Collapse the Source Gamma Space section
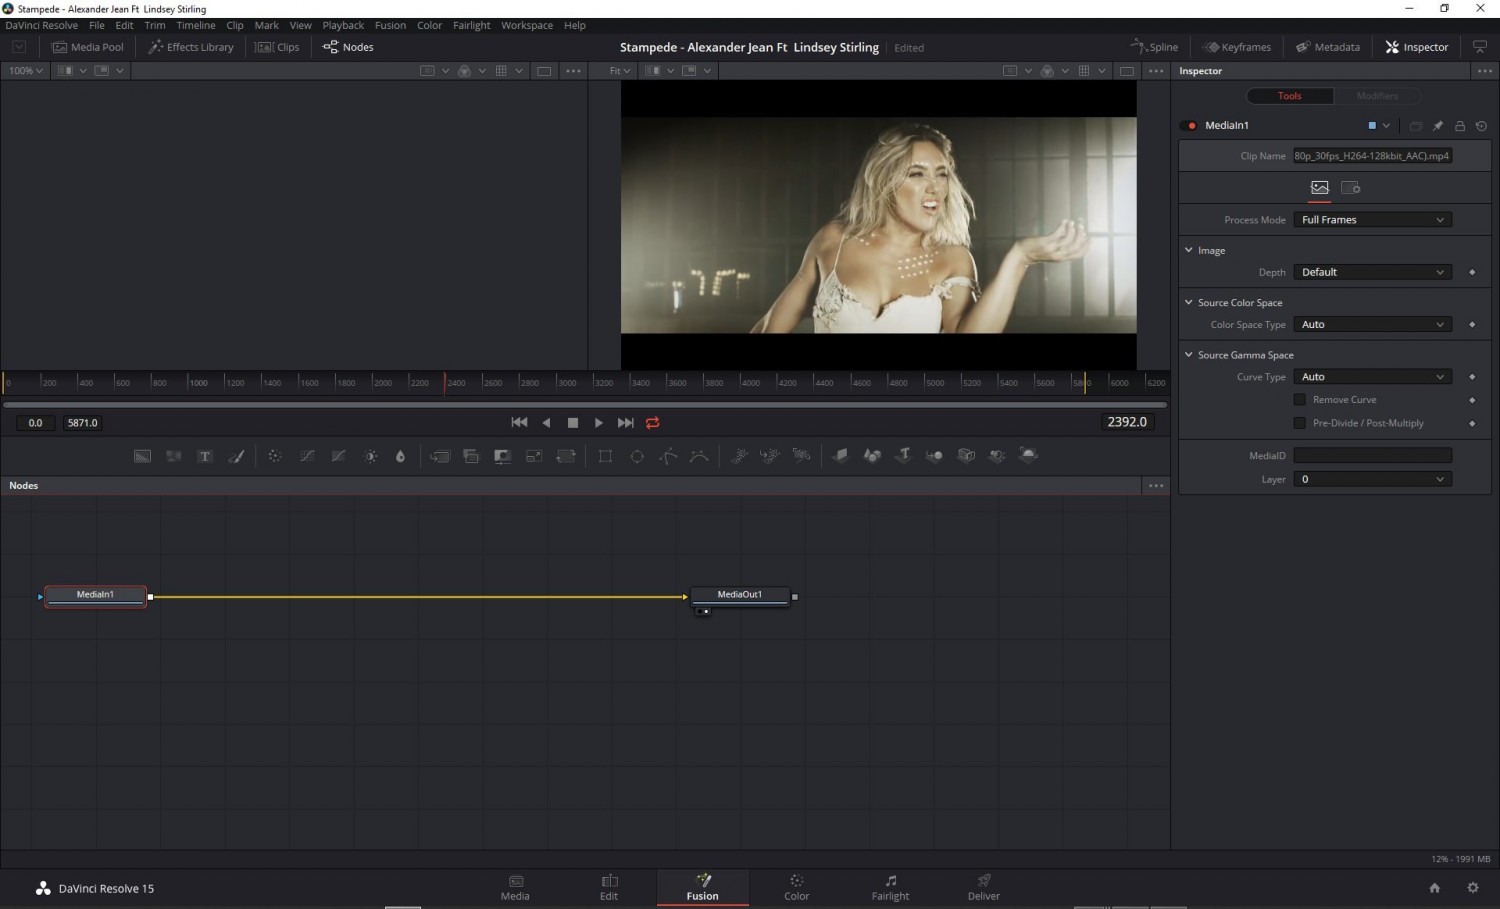 [1189, 355]
